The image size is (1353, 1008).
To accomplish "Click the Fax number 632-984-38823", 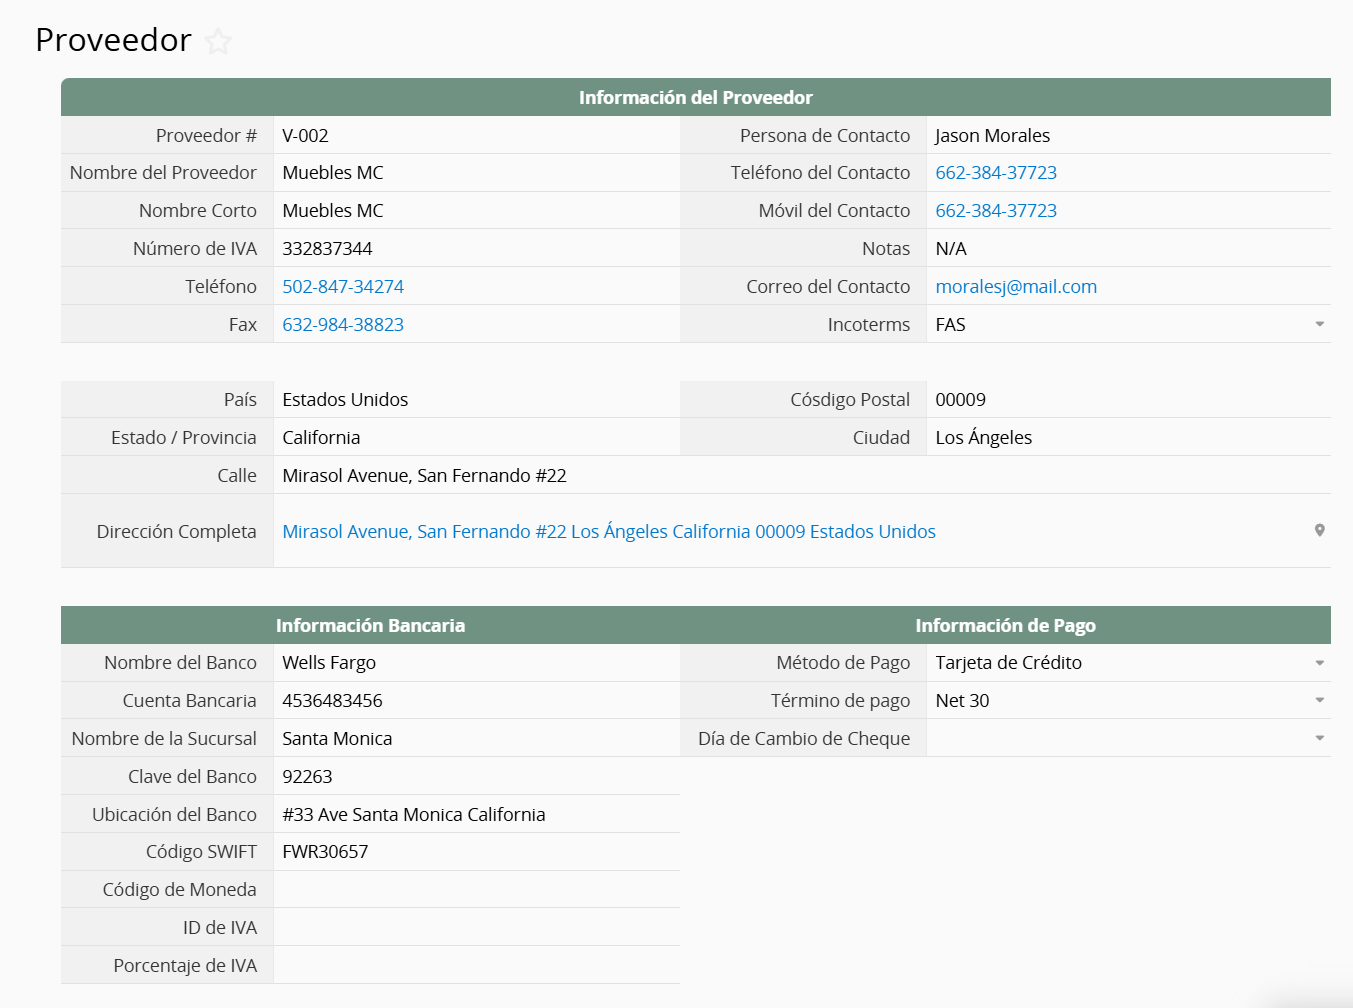I will (342, 325).
